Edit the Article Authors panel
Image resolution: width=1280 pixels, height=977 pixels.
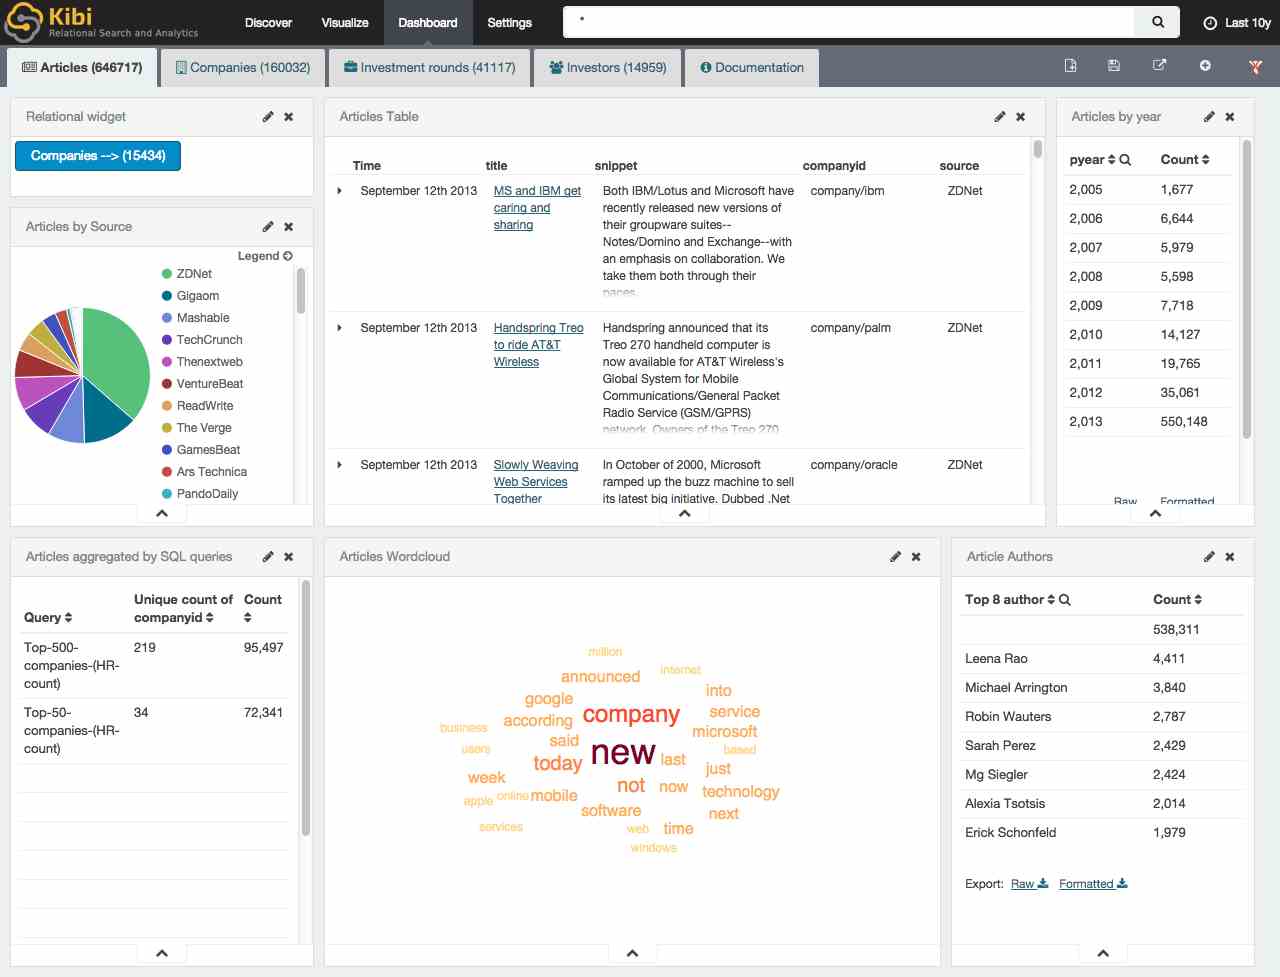click(x=1209, y=557)
